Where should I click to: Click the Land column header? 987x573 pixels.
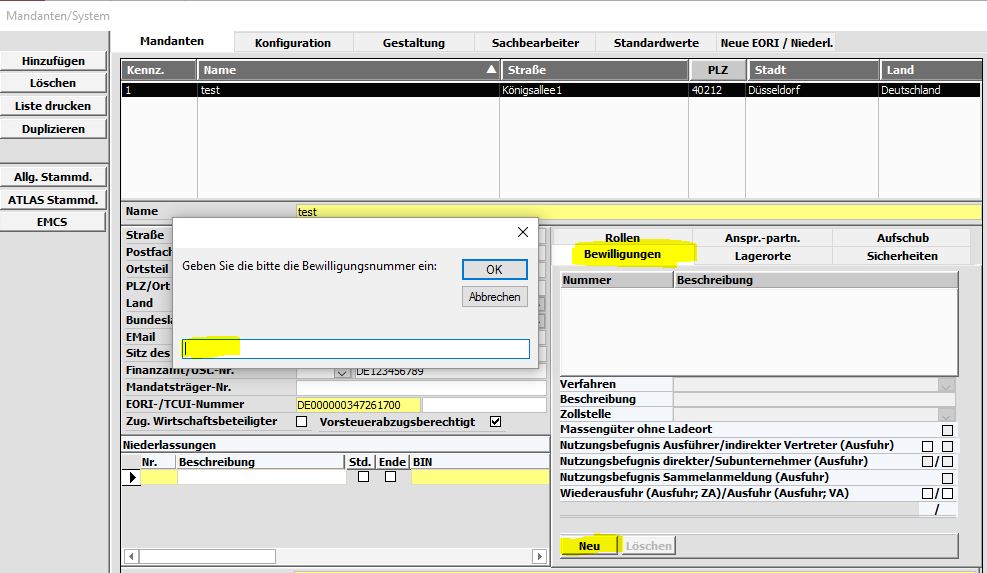[x=930, y=70]
